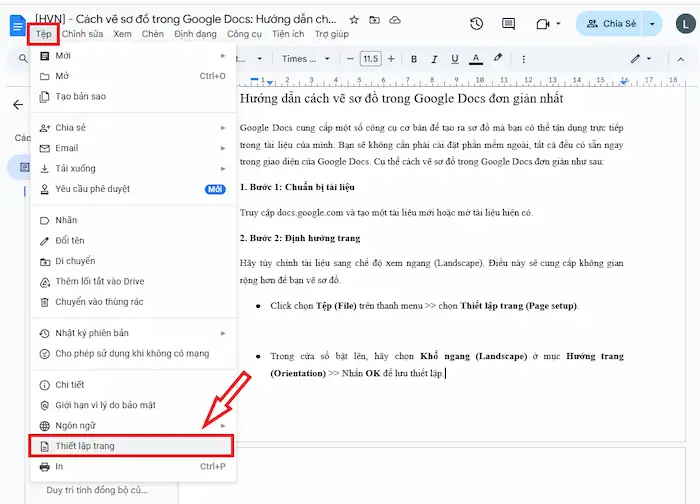Viewport: 700px width, 504px height.
Task: Open the Chèn menu
Action: click(x=153, y=34)
